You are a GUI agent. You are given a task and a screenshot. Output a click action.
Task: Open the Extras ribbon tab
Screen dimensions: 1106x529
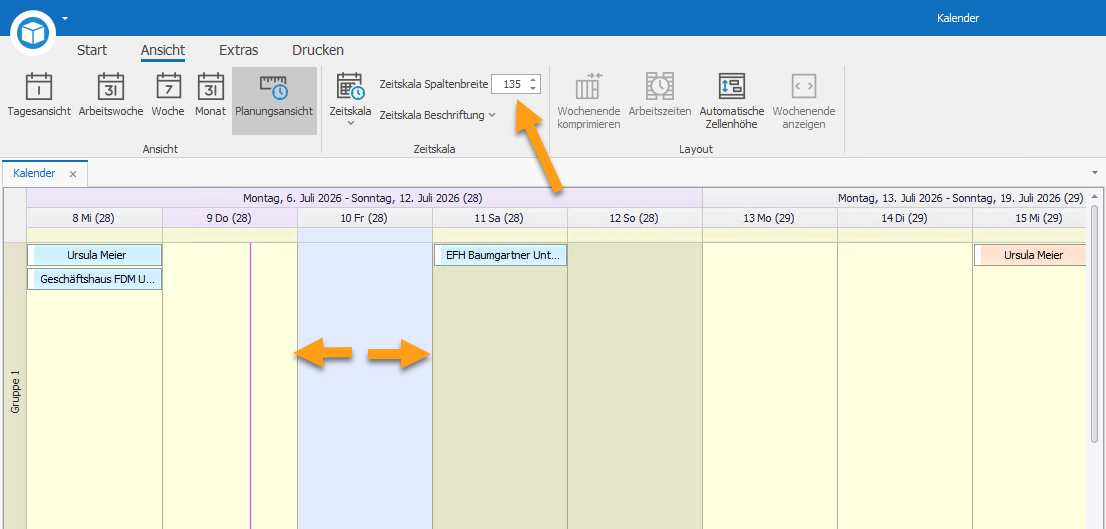click(238, 50)
